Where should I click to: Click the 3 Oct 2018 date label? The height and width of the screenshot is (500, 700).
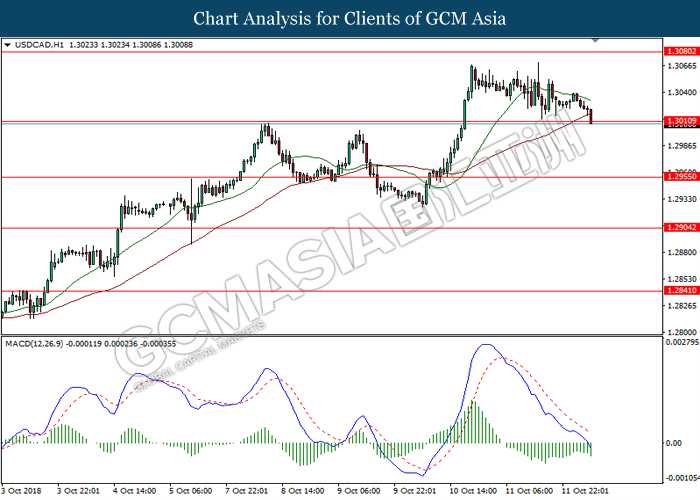21,491
